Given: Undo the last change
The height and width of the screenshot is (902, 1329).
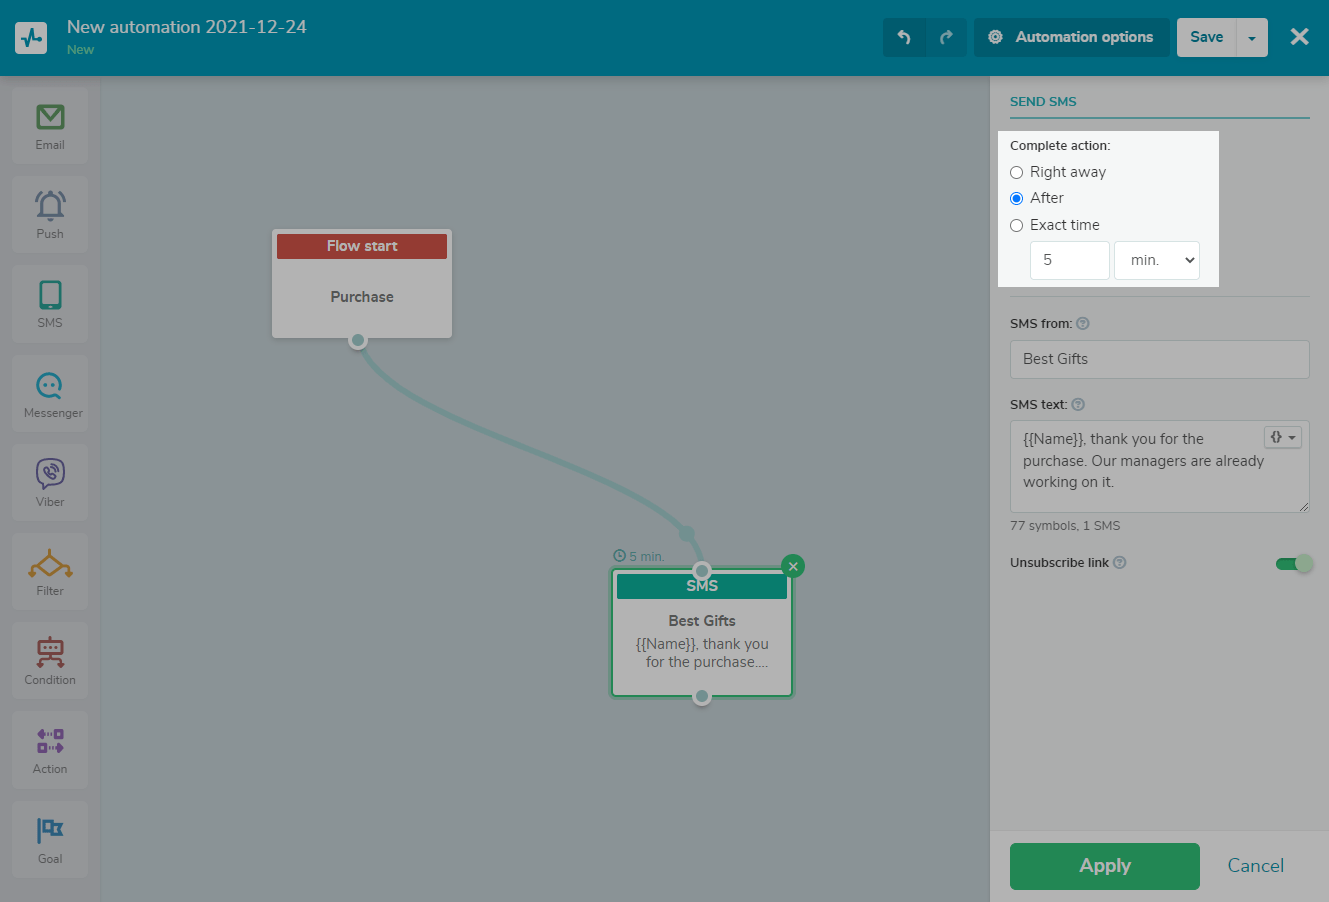Looking at the screenshot, I should click(x=904, y=37).
